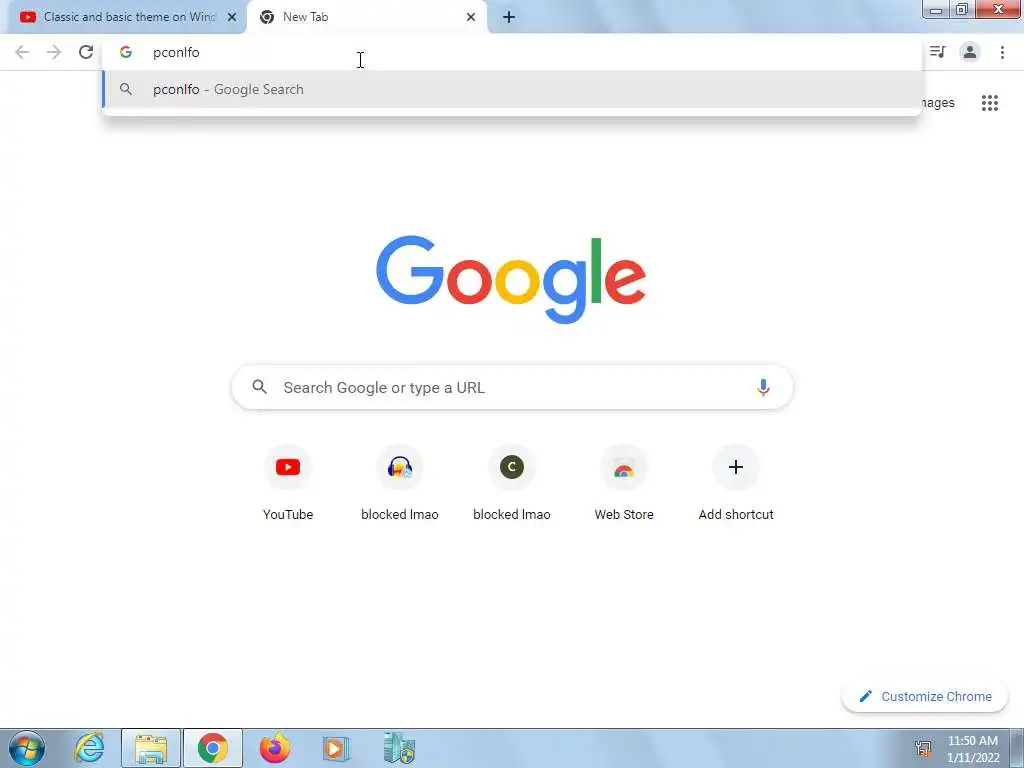Select the New Tab tab
Screen dimensions: 1024x768
[366, 17]
